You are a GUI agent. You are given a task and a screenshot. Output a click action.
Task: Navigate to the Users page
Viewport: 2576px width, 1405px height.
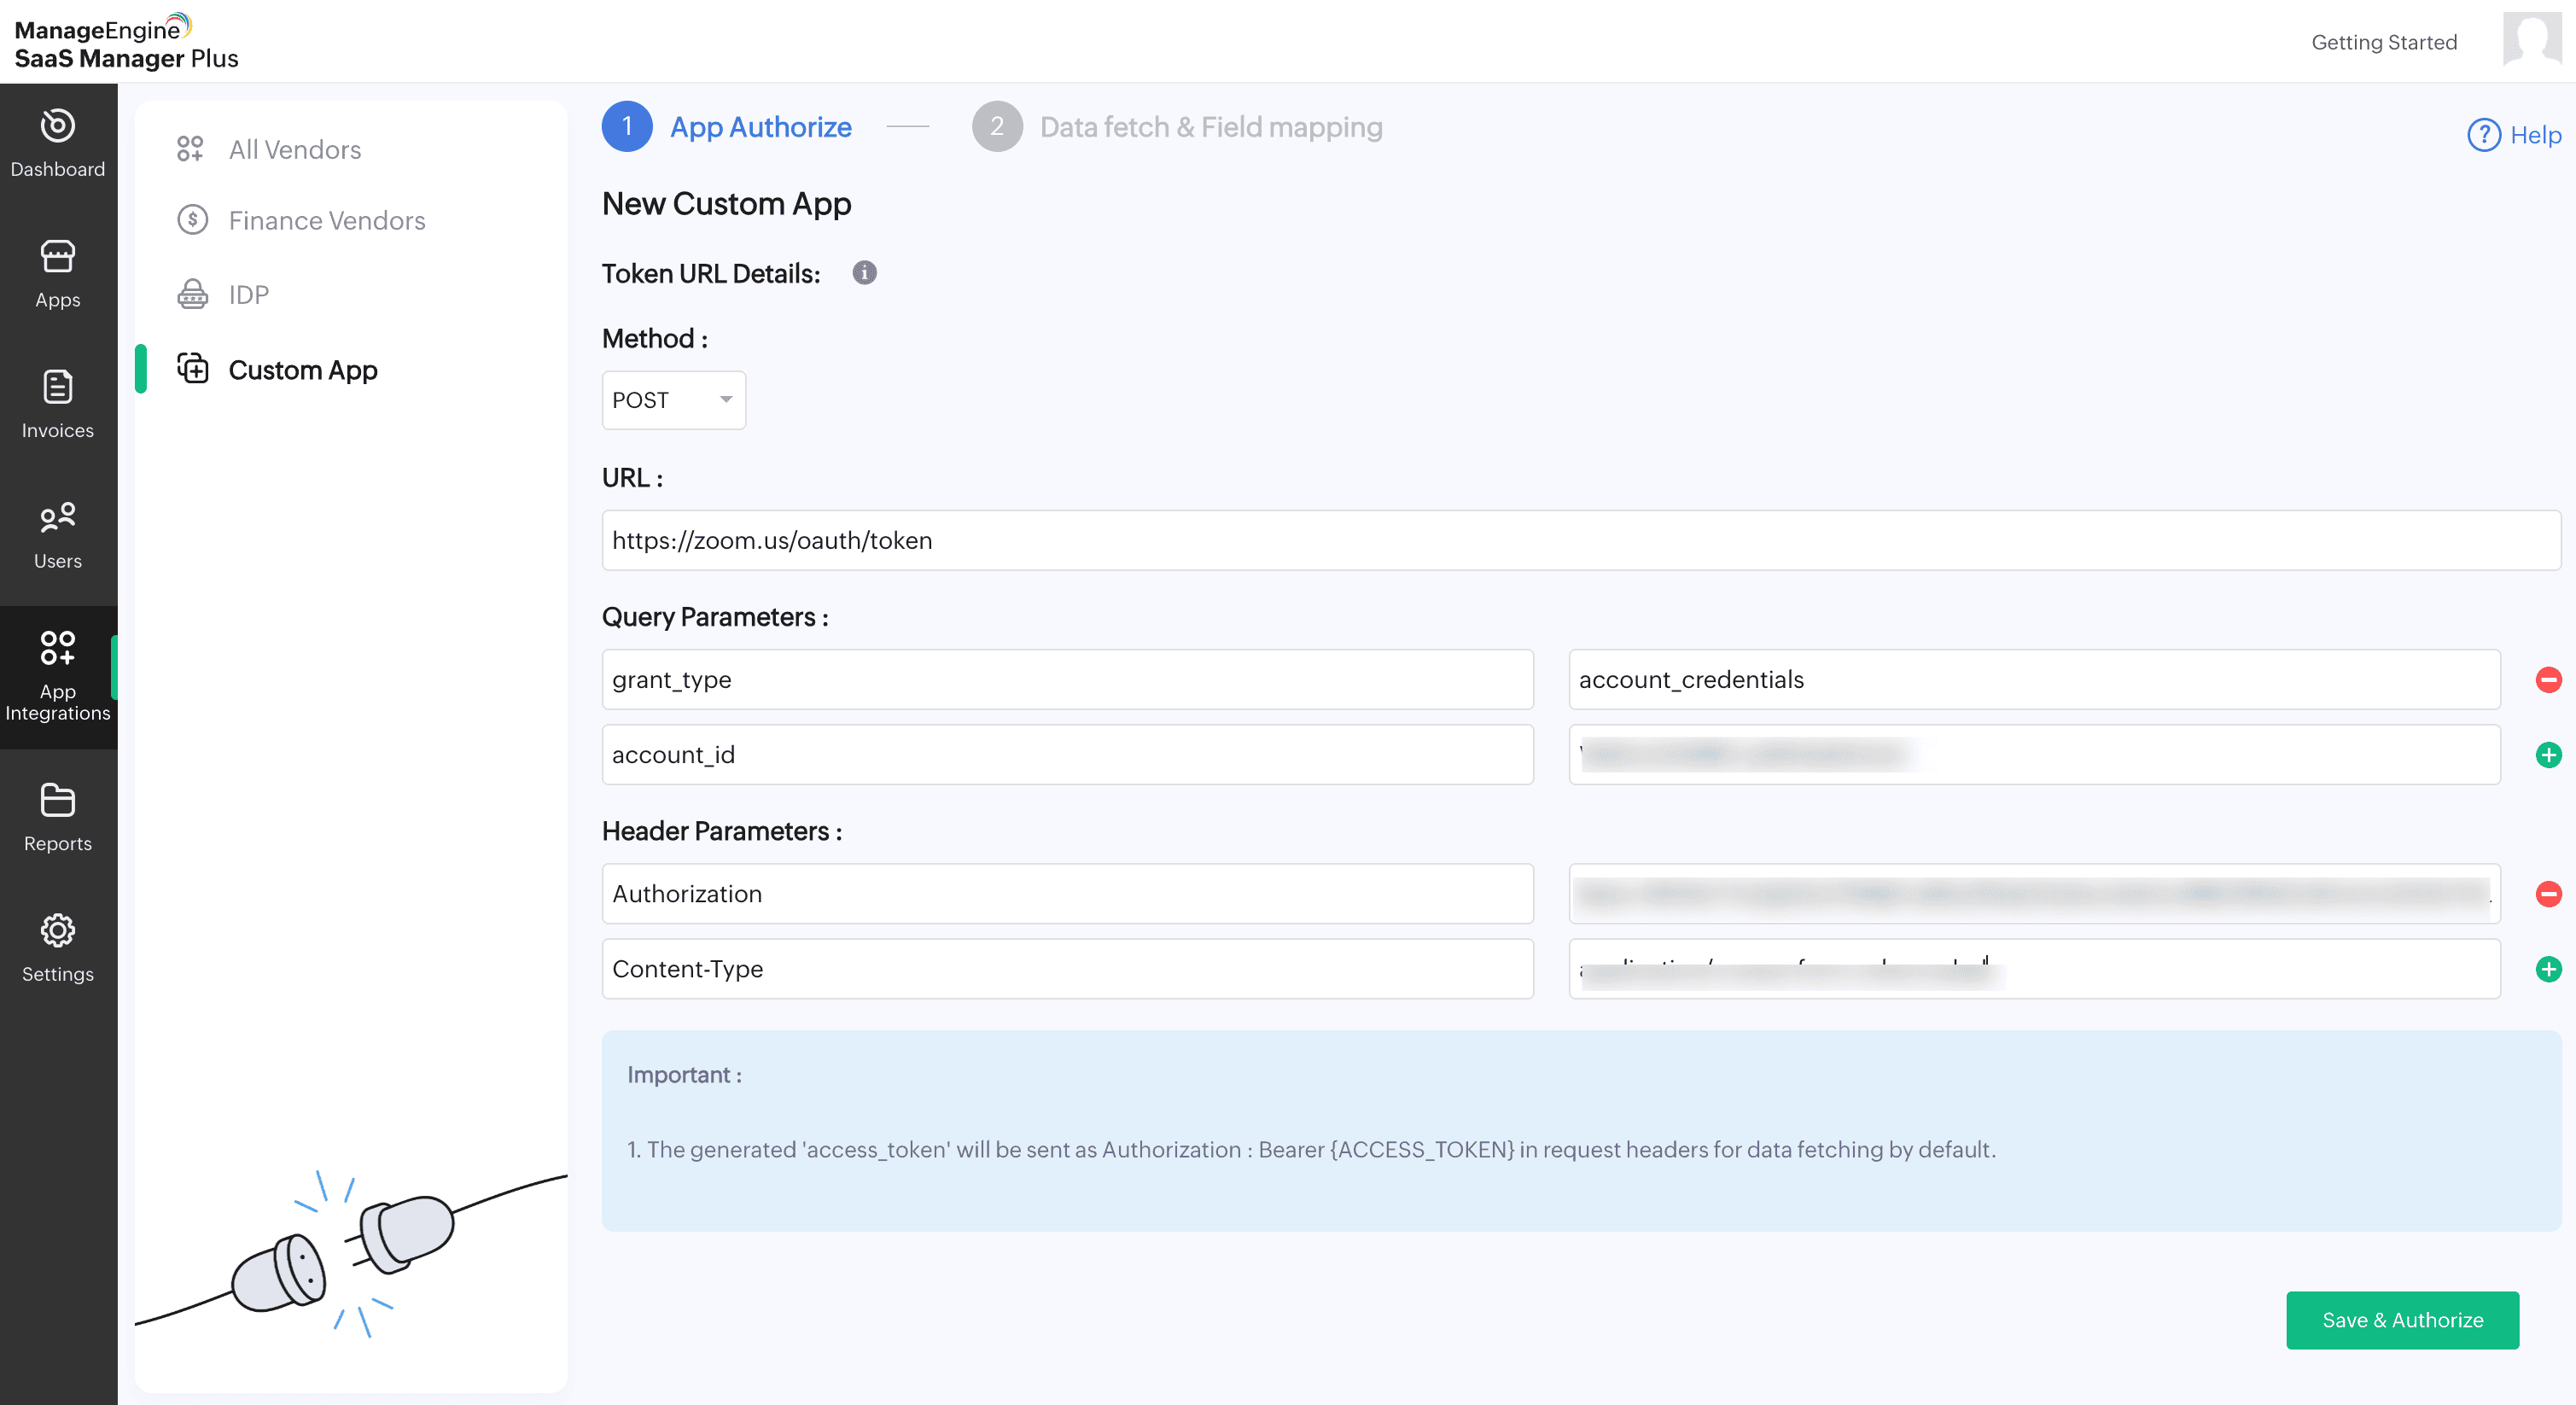pos(58,535)
